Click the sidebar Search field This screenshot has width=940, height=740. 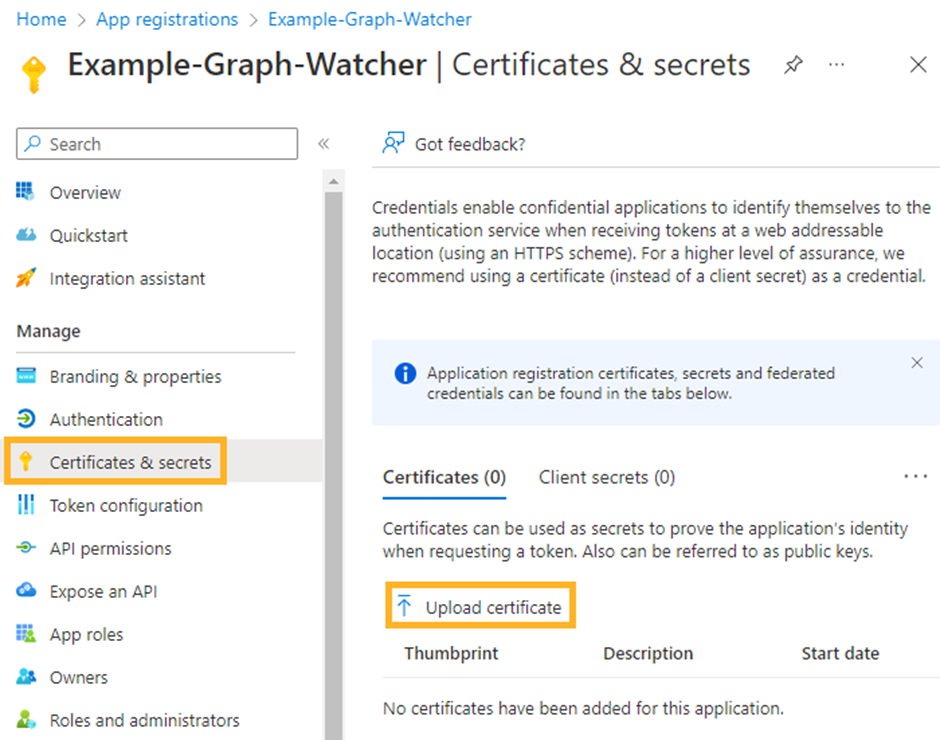coord(157,144)
